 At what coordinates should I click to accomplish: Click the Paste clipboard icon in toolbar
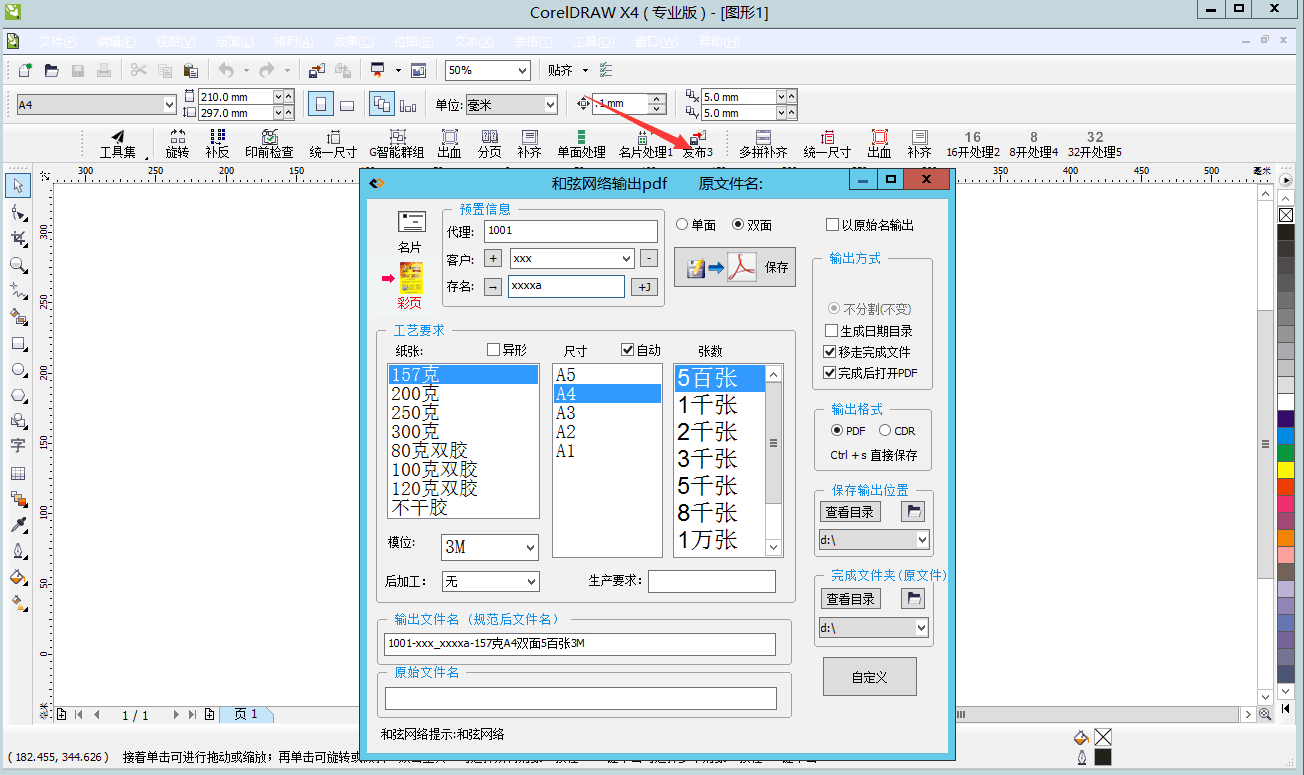(190, 70)
